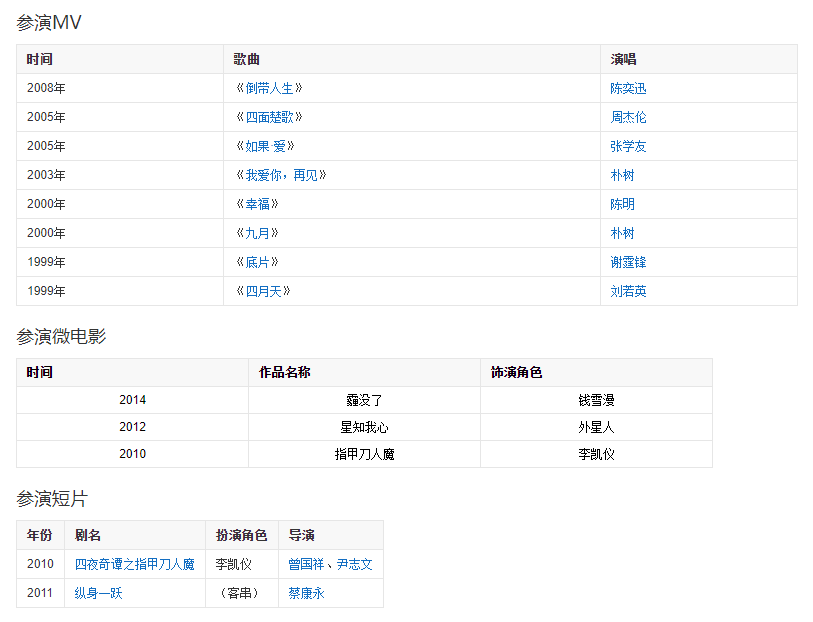This screenshot has height=622, width=813.
Task: Open the song link 我爱你，再见
Action: pos(281,175)
